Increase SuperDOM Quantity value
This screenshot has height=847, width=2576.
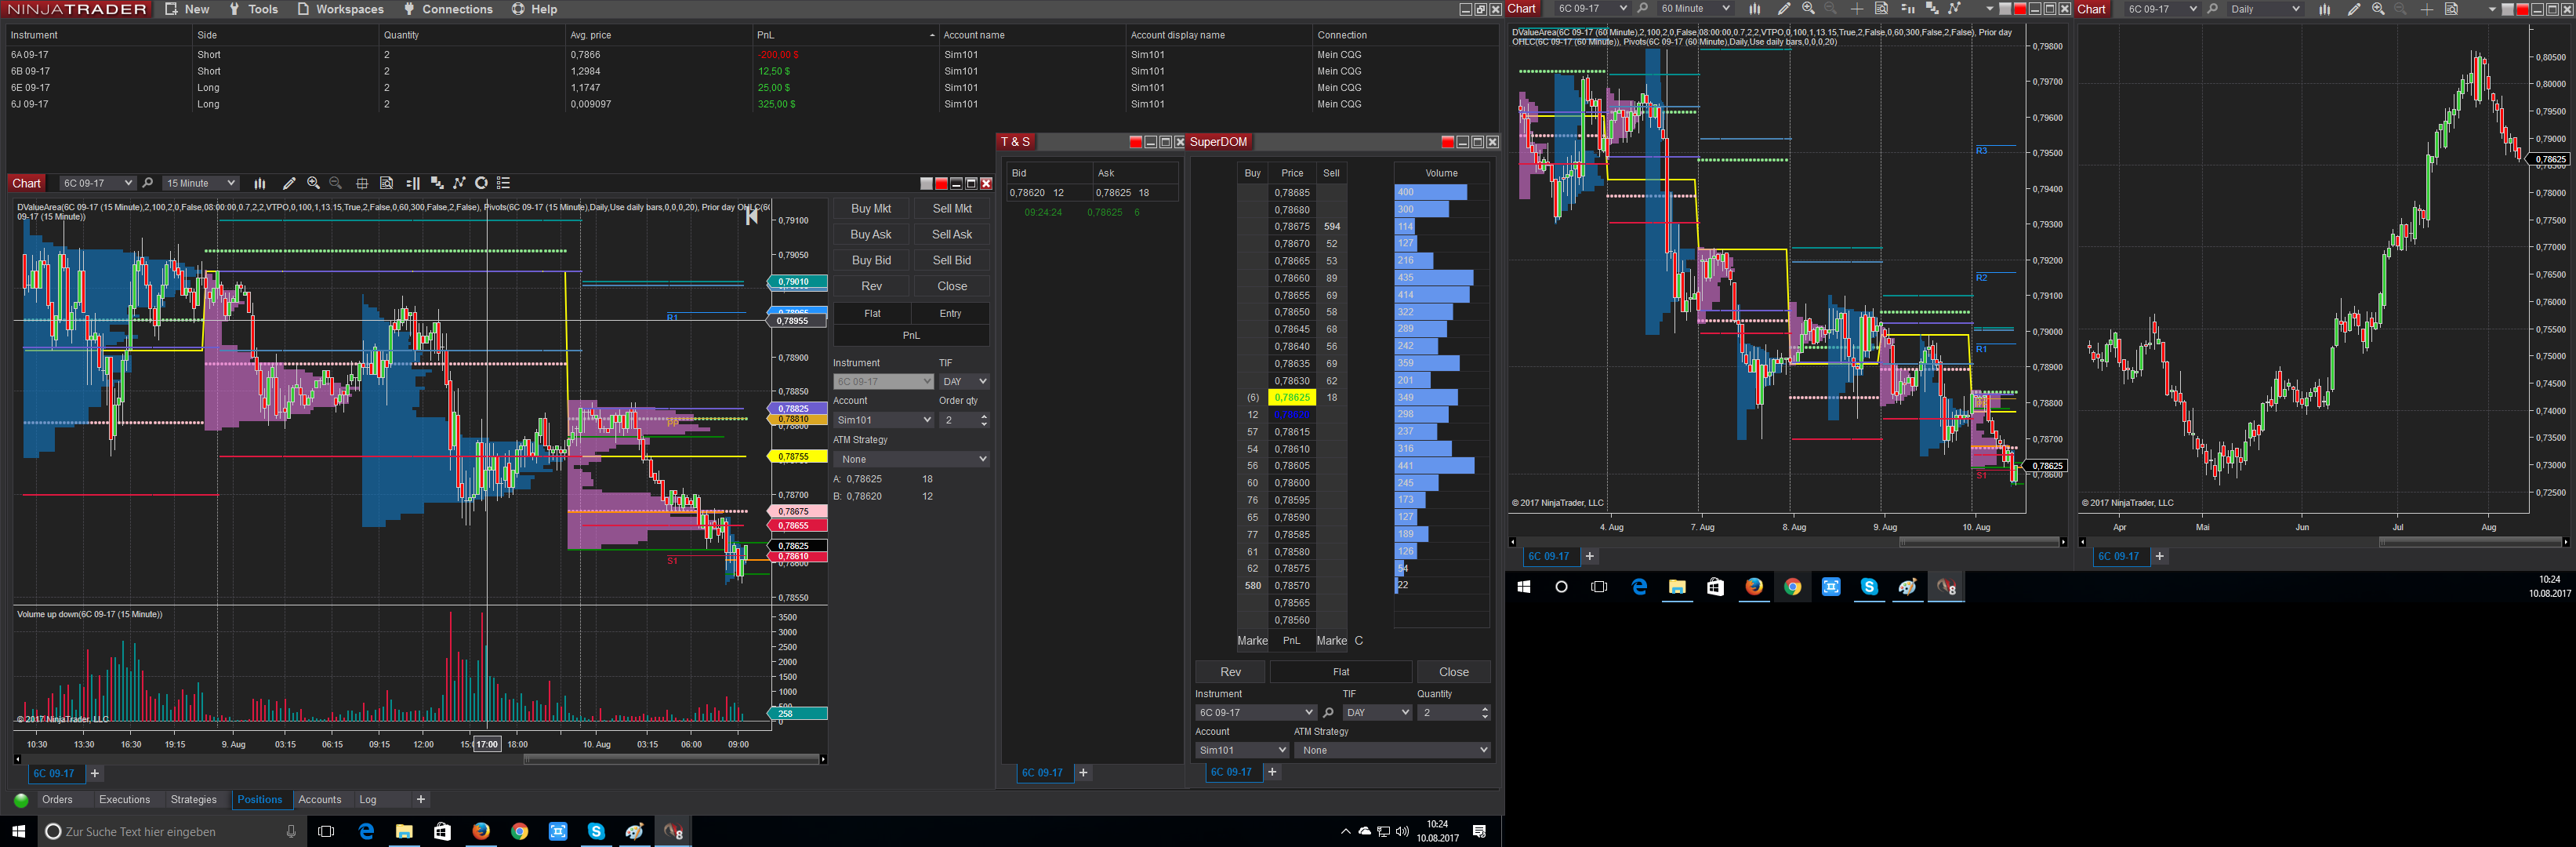tap(1485, 709)
